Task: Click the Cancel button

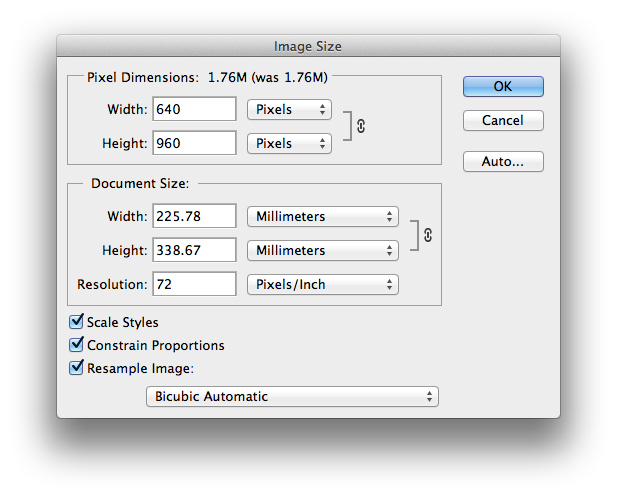Action: [x=503, y=120]
